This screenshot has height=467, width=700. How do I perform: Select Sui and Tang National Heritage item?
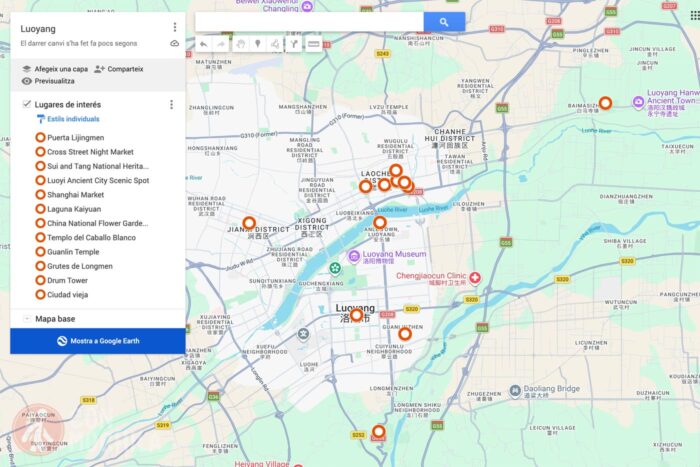click(98, 166)
